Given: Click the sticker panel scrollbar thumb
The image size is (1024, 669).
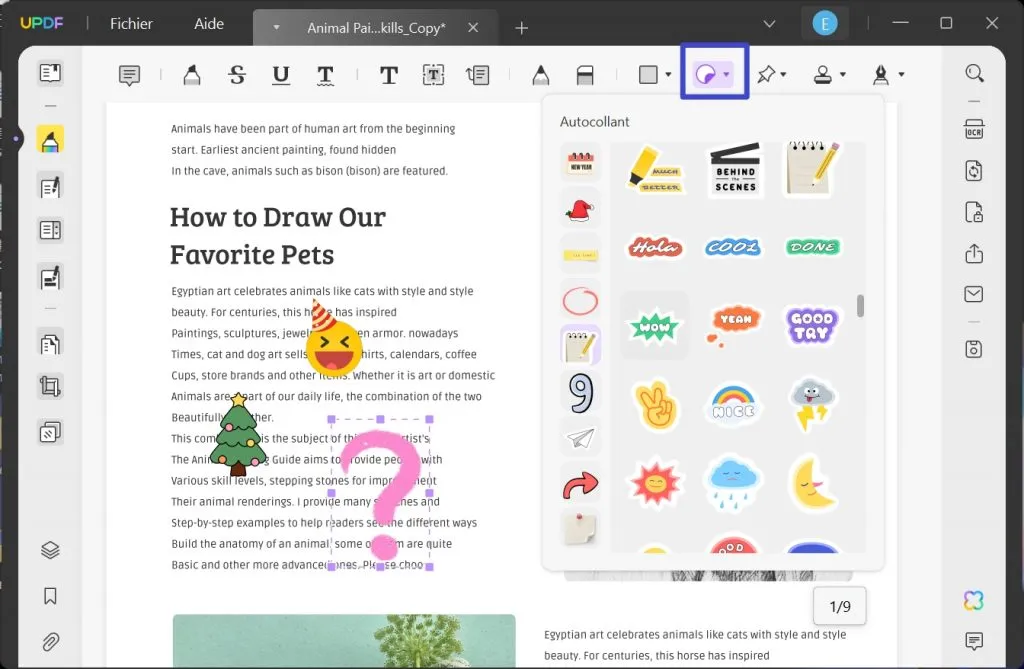Looking at the screenshot, I should click(861, 306).
